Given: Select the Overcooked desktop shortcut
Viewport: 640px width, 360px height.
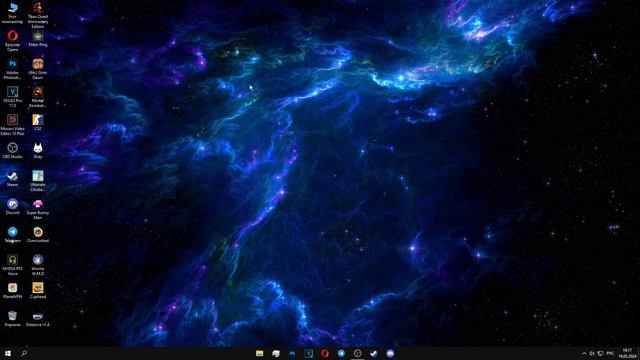Looking at the screenshot, I should click(x=38, y=235).
